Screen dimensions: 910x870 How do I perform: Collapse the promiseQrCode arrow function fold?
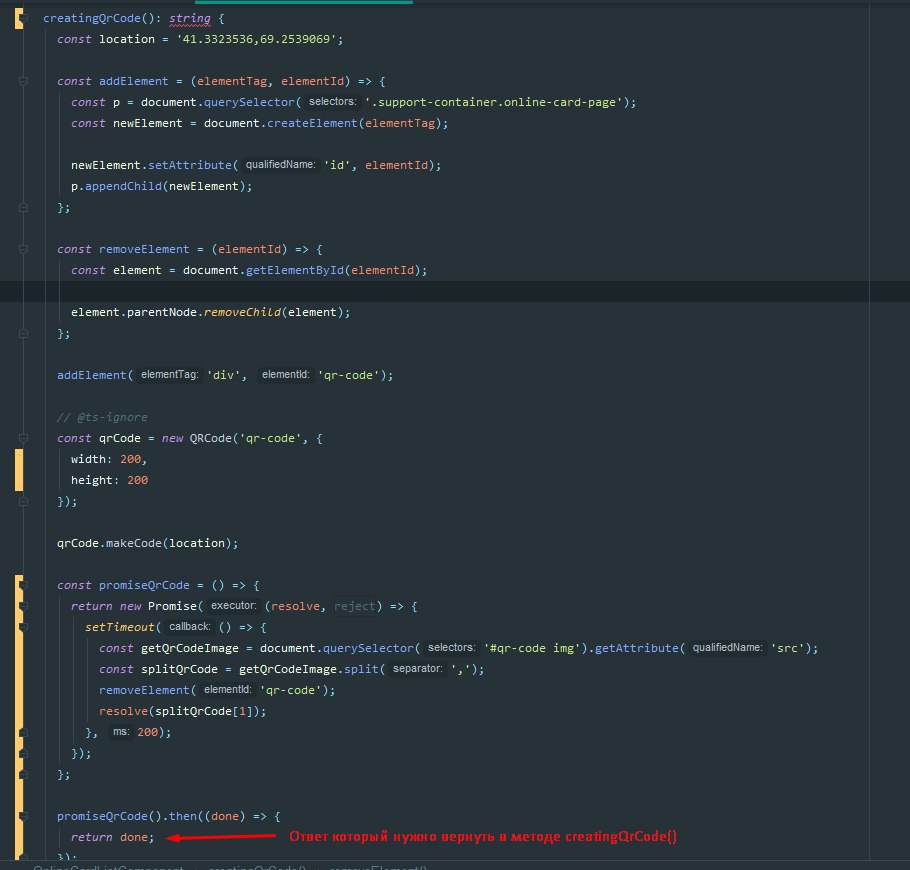click(23, 585)
